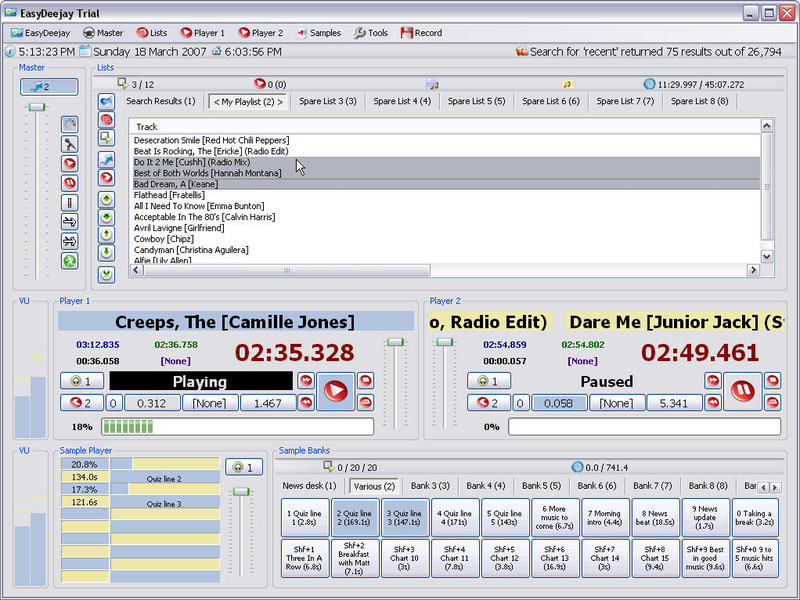Click the arrow icon below the vertical bar icon

(x=70, y=221)
